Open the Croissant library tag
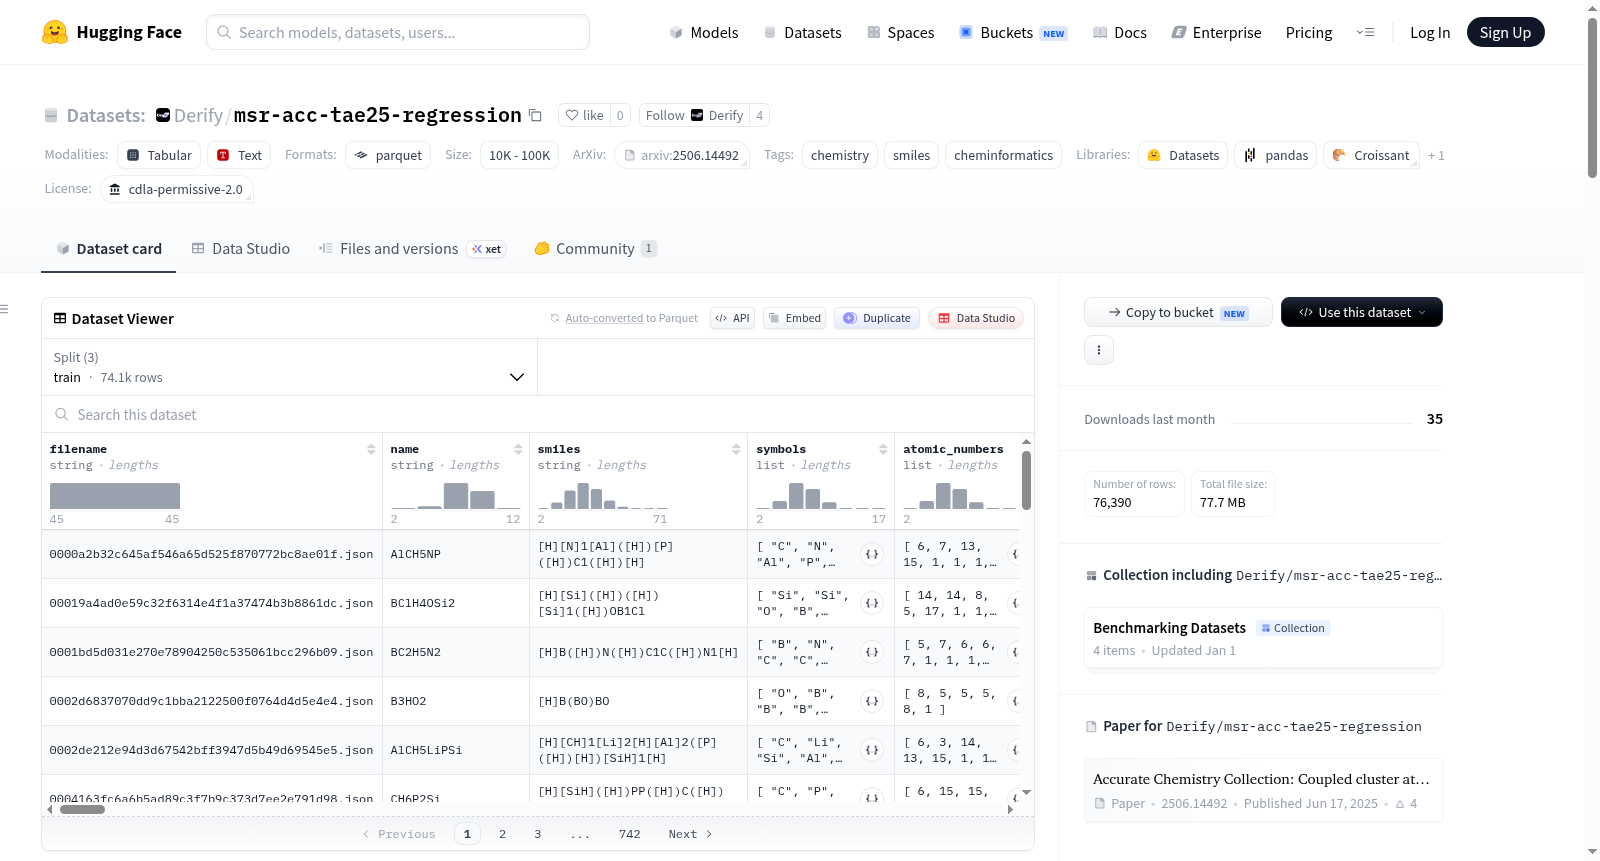Viewport: 1600px width, 861px height. tap(1371, 155)
